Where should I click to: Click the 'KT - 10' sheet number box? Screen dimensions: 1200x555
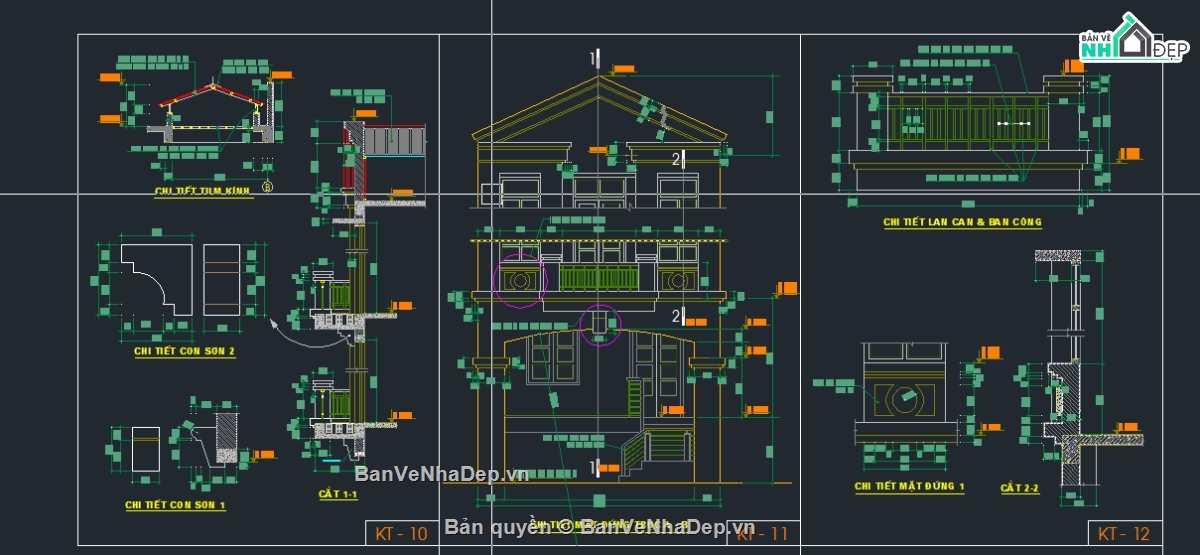tap(401, 534)
